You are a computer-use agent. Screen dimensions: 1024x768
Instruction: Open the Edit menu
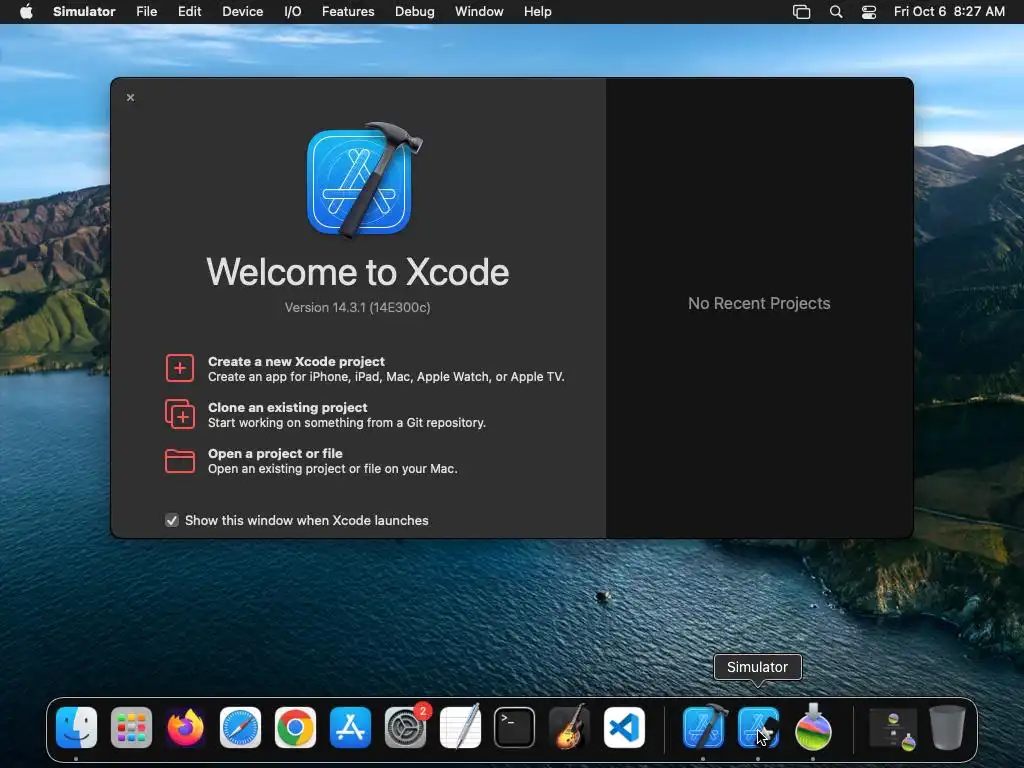(x=189, y=12)
